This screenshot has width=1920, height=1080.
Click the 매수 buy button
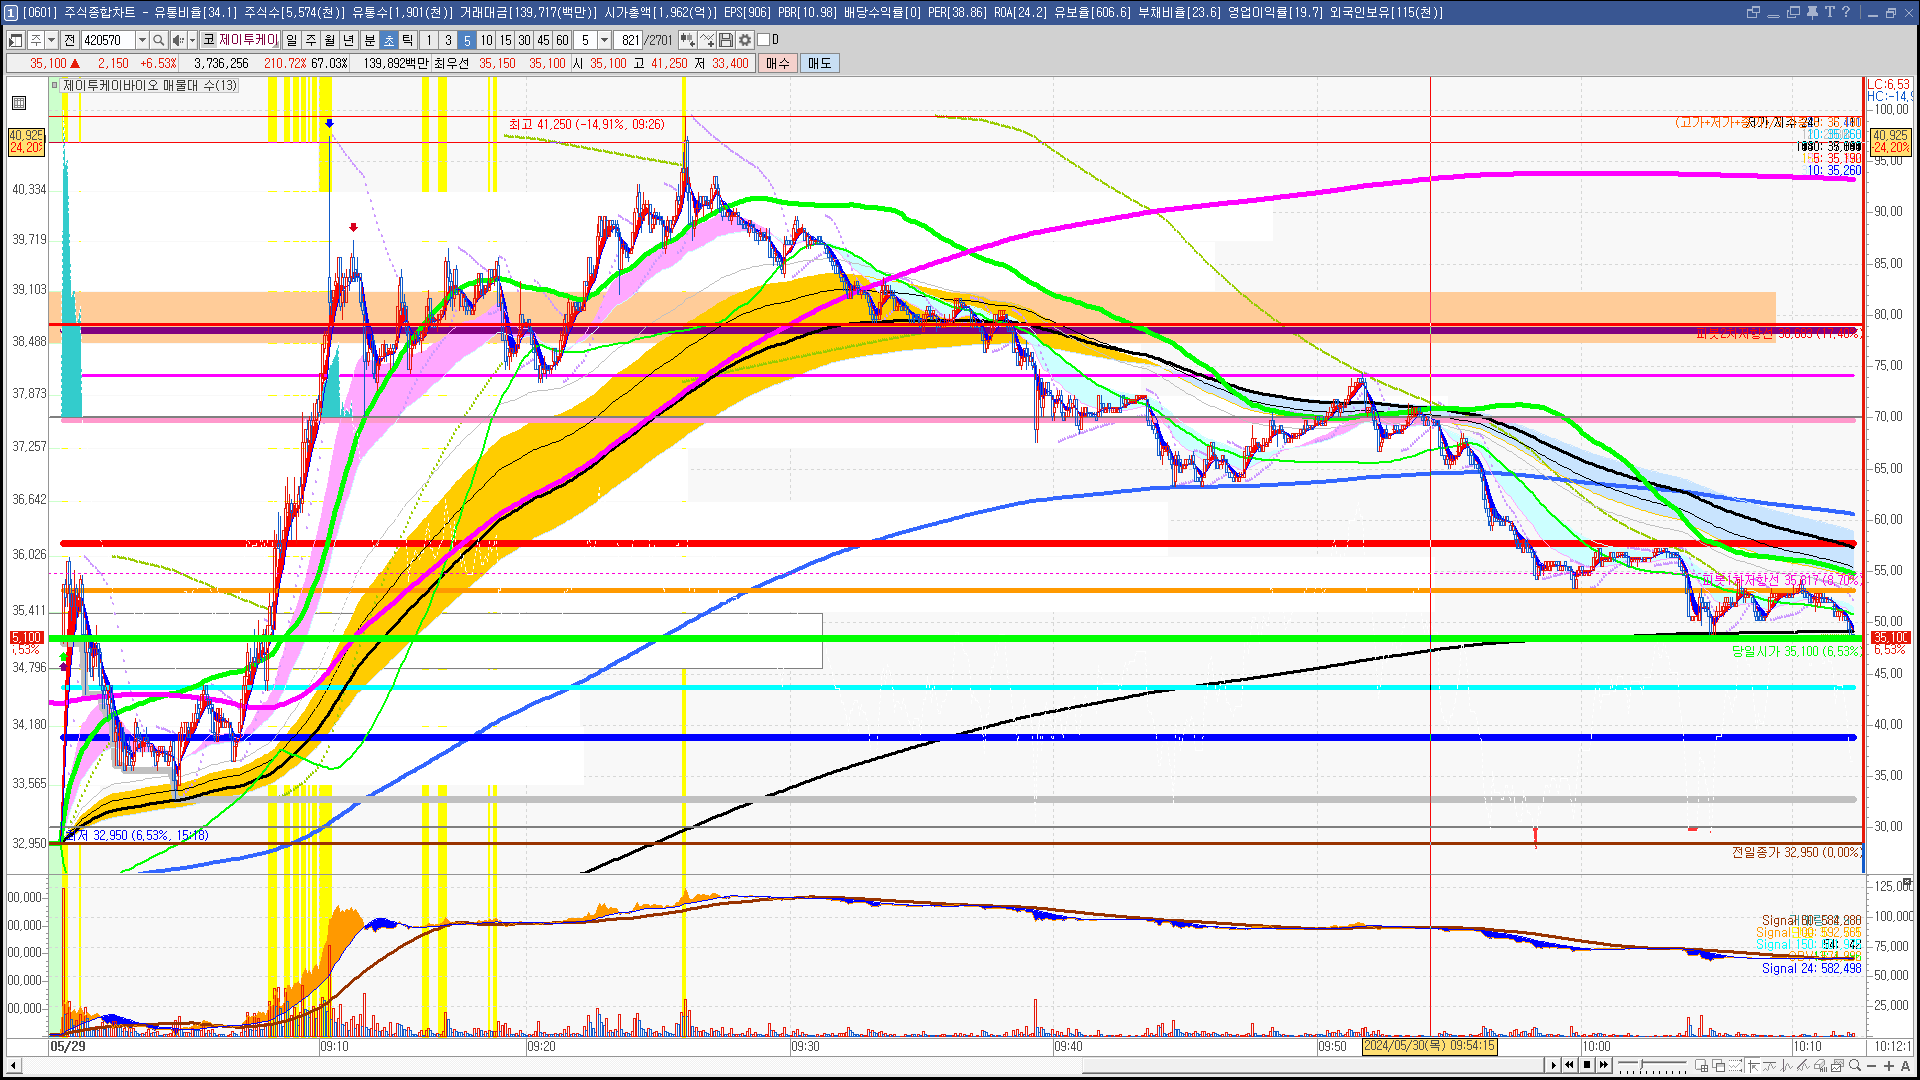pyautogui.click(x=778, y=63)
